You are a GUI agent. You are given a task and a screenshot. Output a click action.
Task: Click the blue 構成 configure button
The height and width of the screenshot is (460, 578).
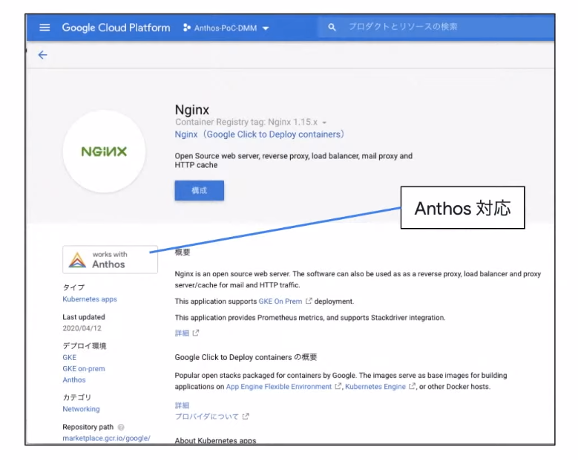tap(199, 190)
